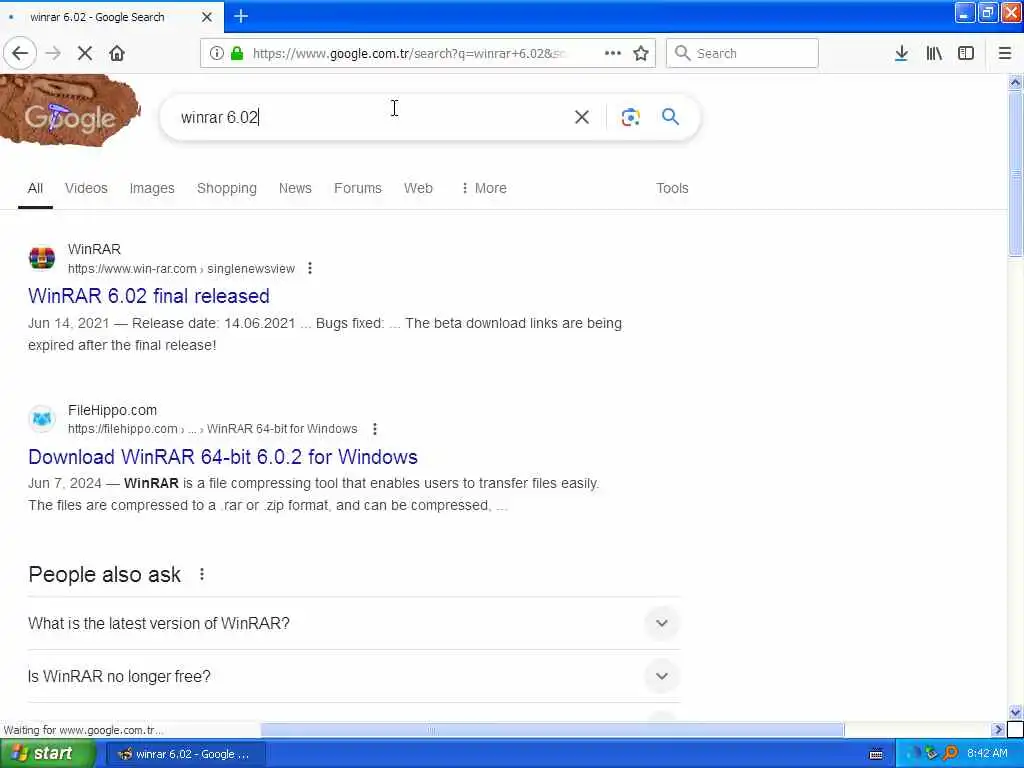Image resolution: width=1024 pixels, height=768 pixels.
Task: Click the Google search query field
Action: click(372, 117)
